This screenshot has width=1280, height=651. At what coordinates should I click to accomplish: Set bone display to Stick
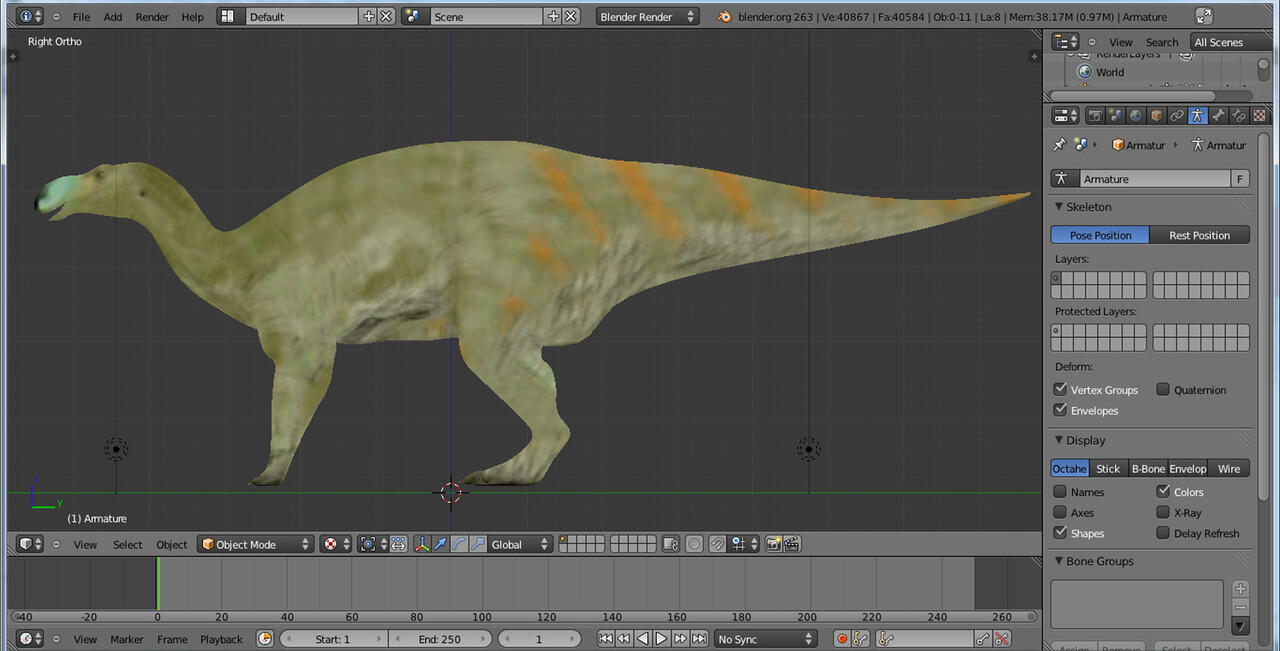(x=1108, y=468)
